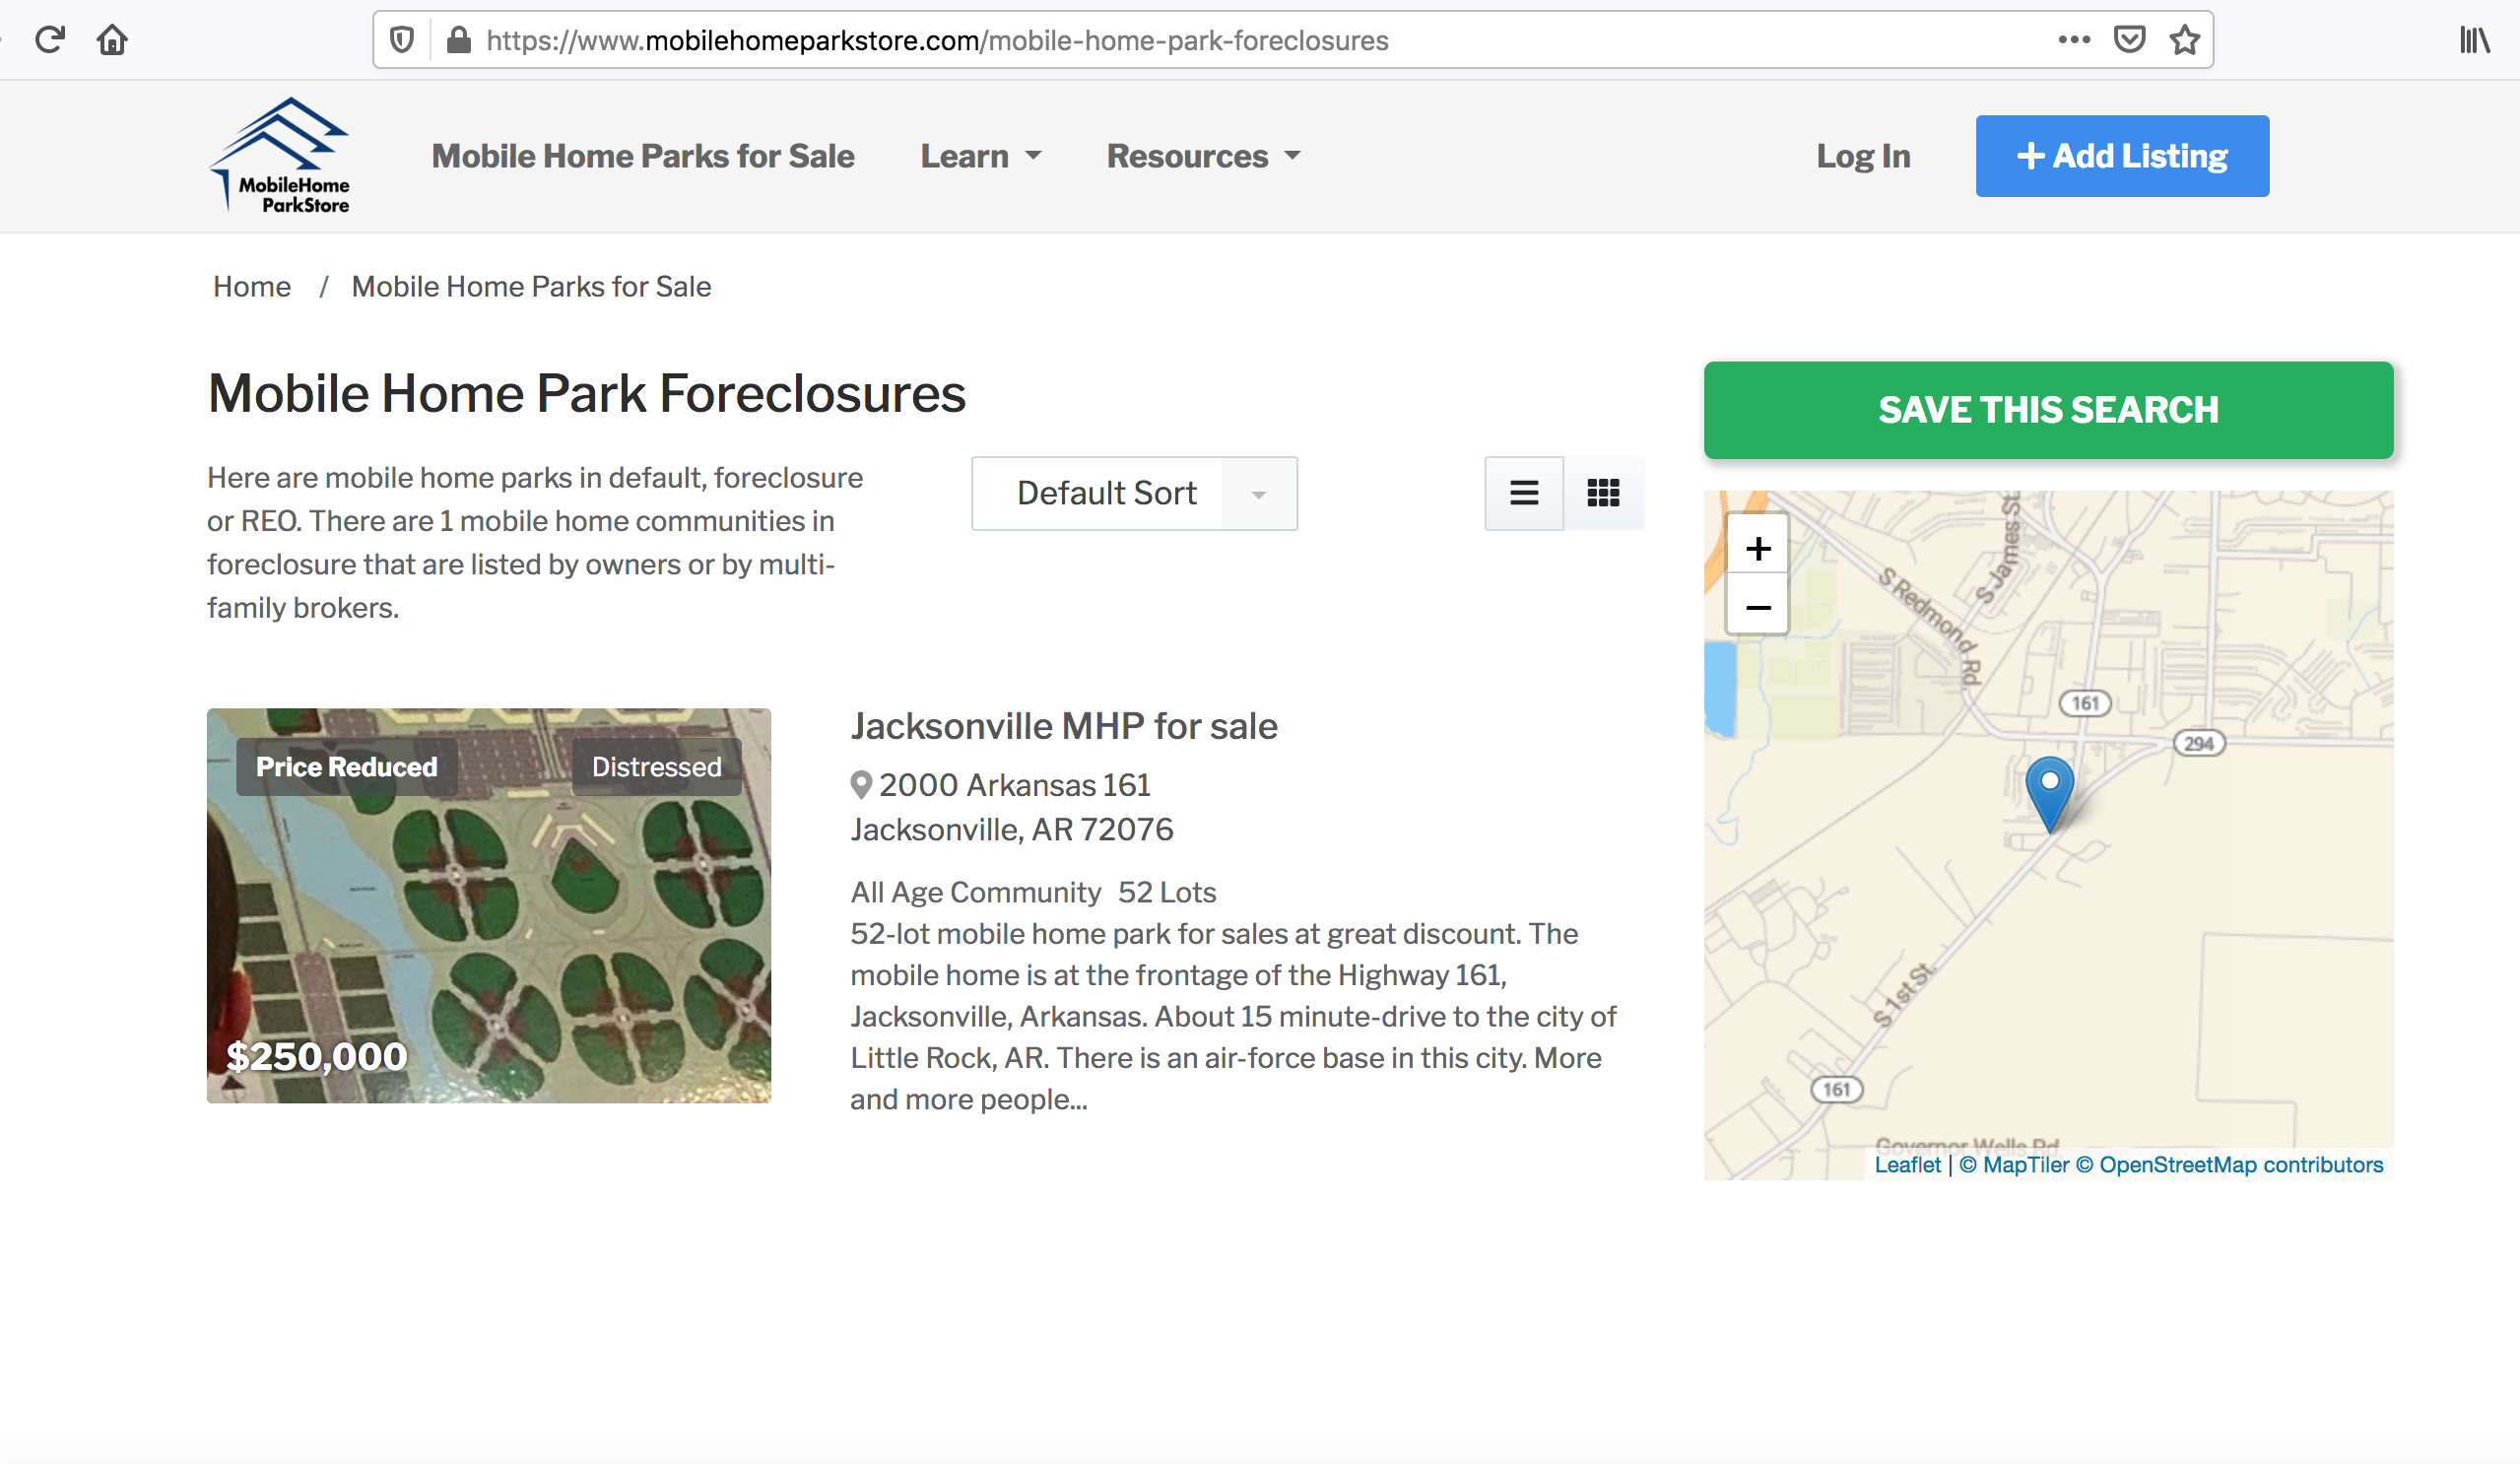
Task: Expand the Resources menu
Action: pos(1203,156)
